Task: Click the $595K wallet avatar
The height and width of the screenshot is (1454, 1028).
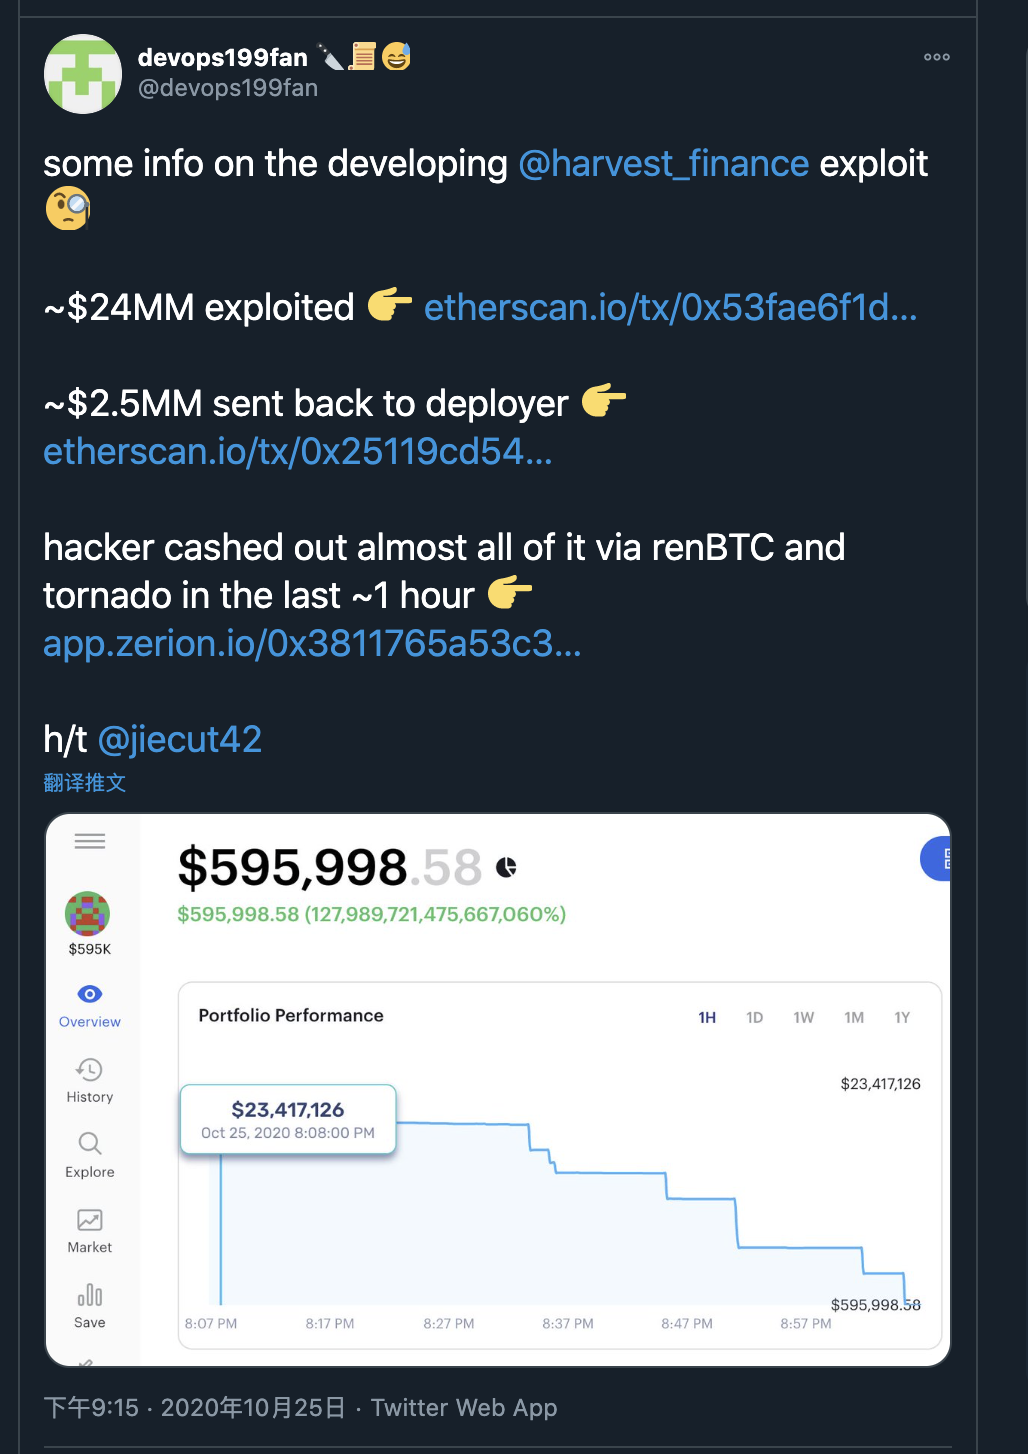Action: (x=88, y=913)
